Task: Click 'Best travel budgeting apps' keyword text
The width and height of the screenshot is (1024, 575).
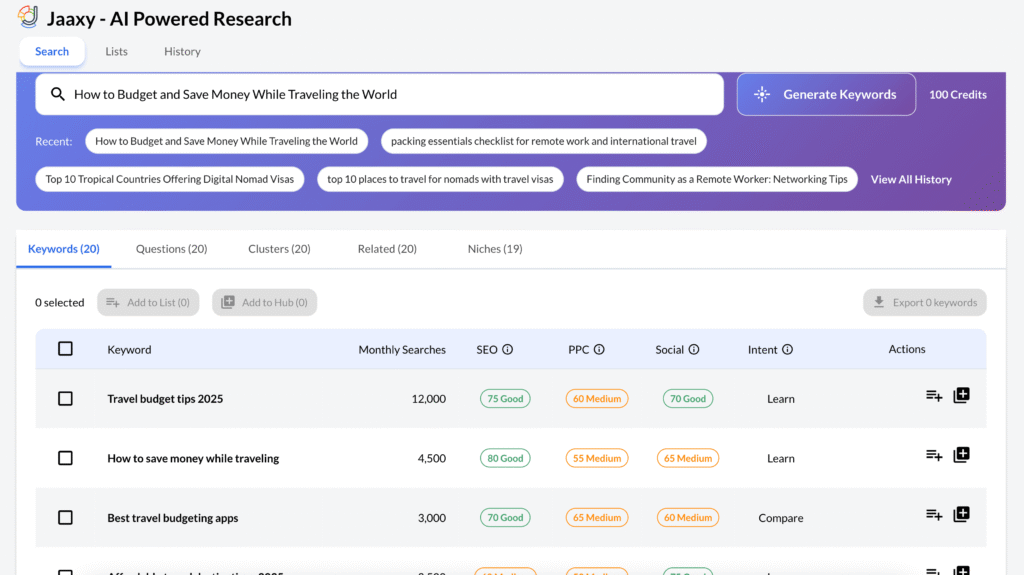Action: point(172,518)
